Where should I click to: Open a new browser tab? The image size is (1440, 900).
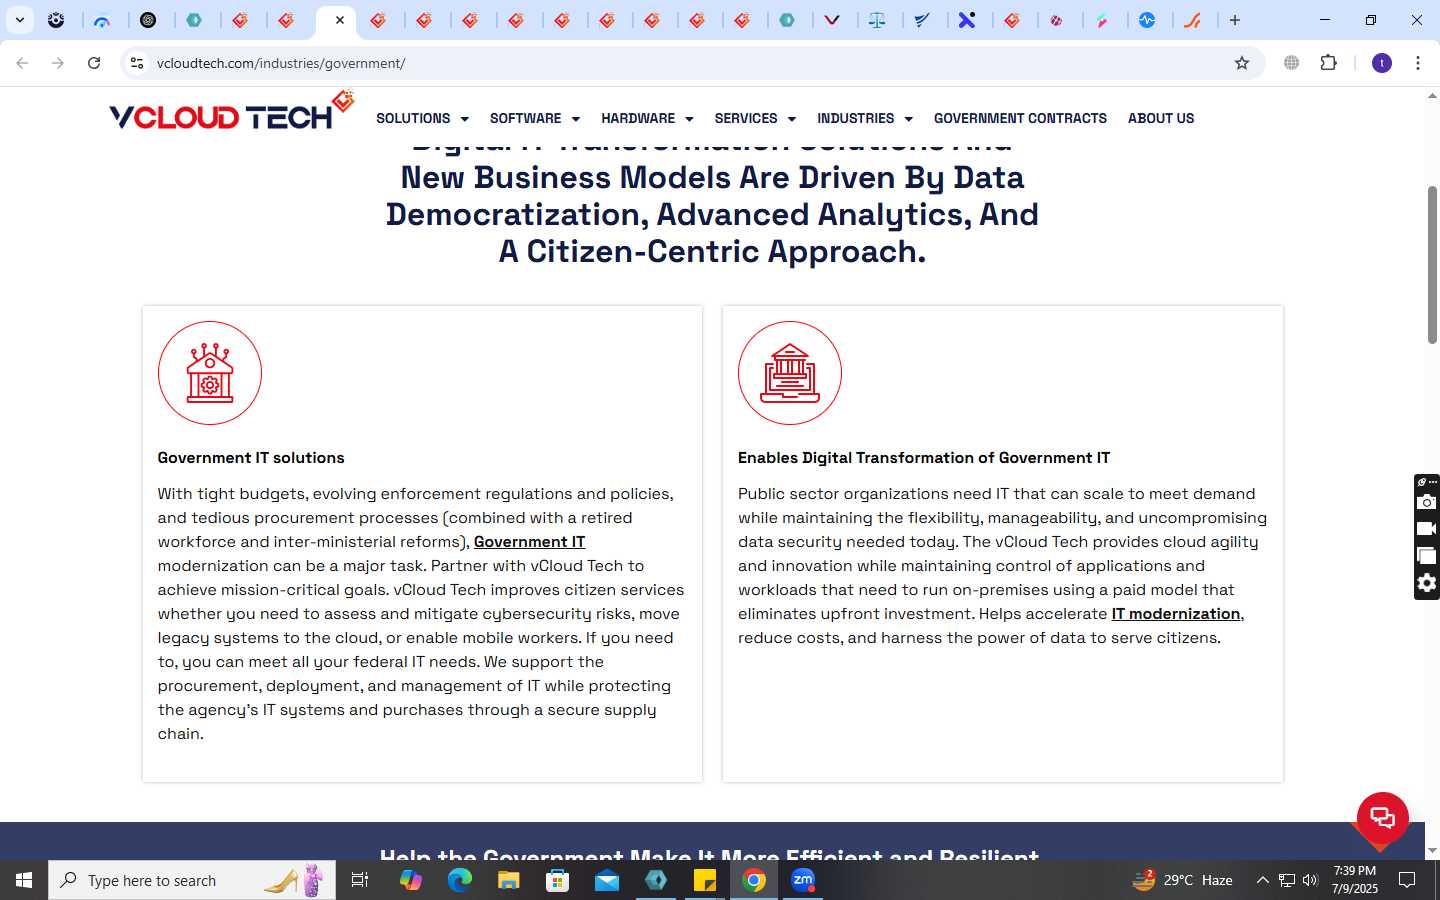coord(1235,20)
